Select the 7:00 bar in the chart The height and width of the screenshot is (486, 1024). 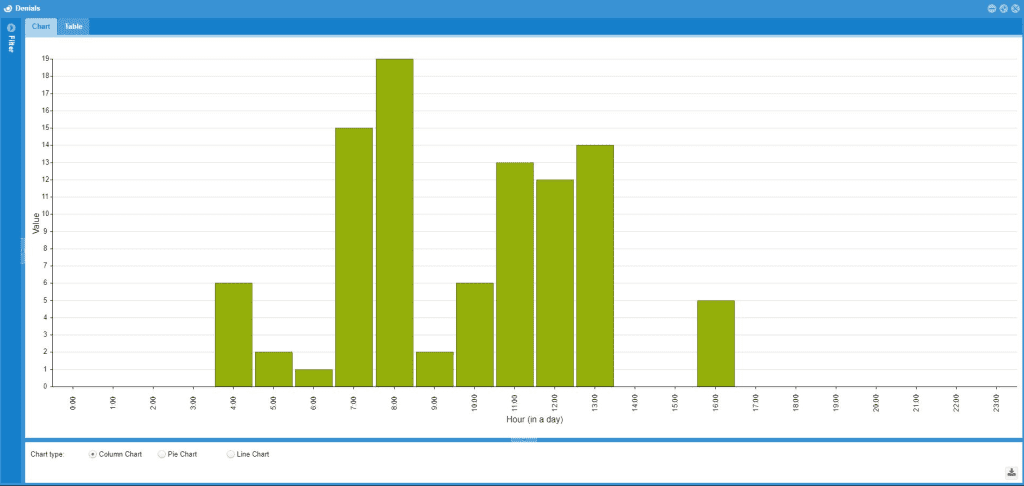click(354, 257)
